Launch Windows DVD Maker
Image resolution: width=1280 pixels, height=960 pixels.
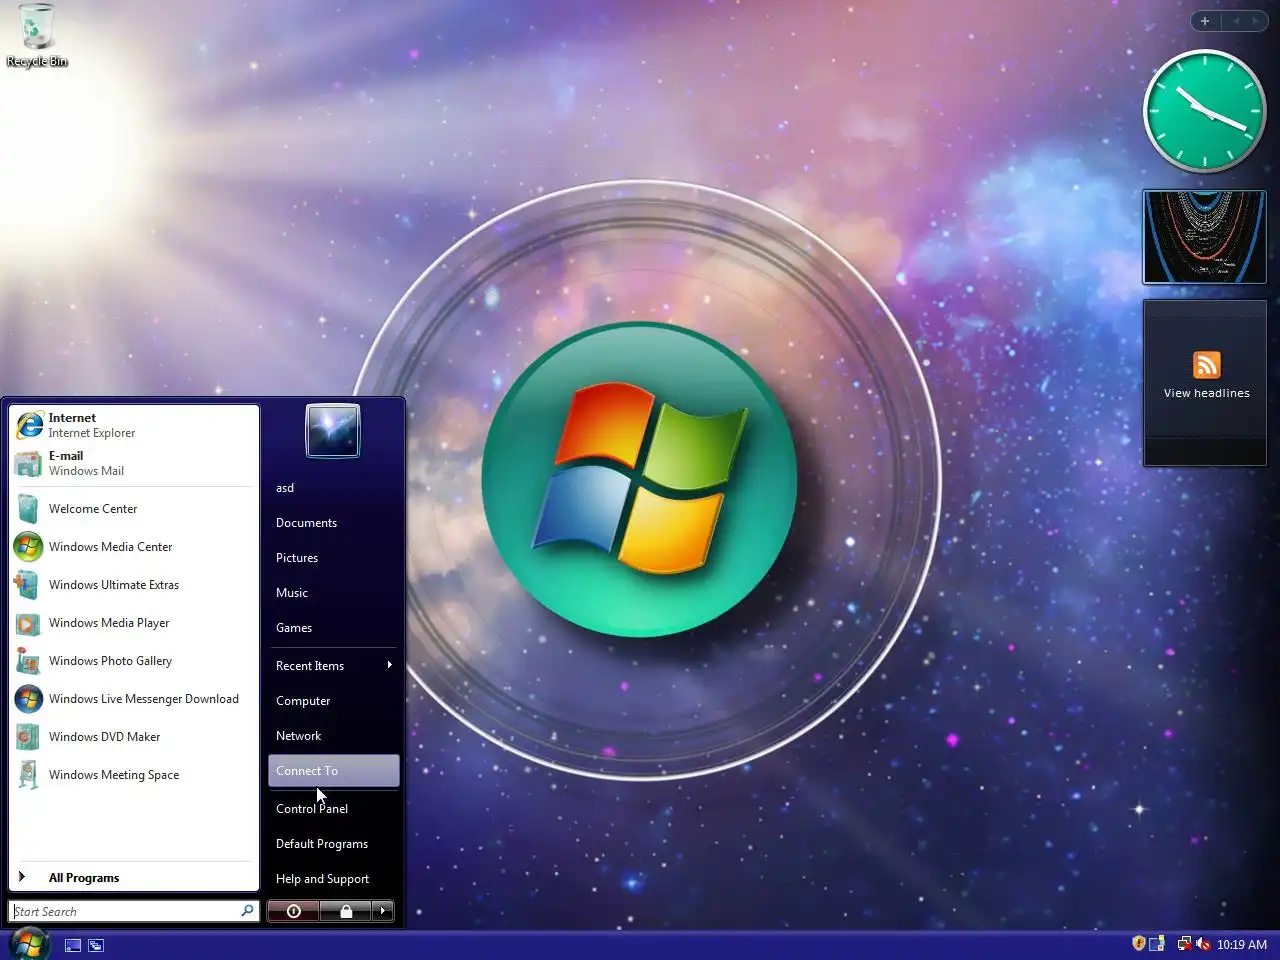click(x=134, y=737)
